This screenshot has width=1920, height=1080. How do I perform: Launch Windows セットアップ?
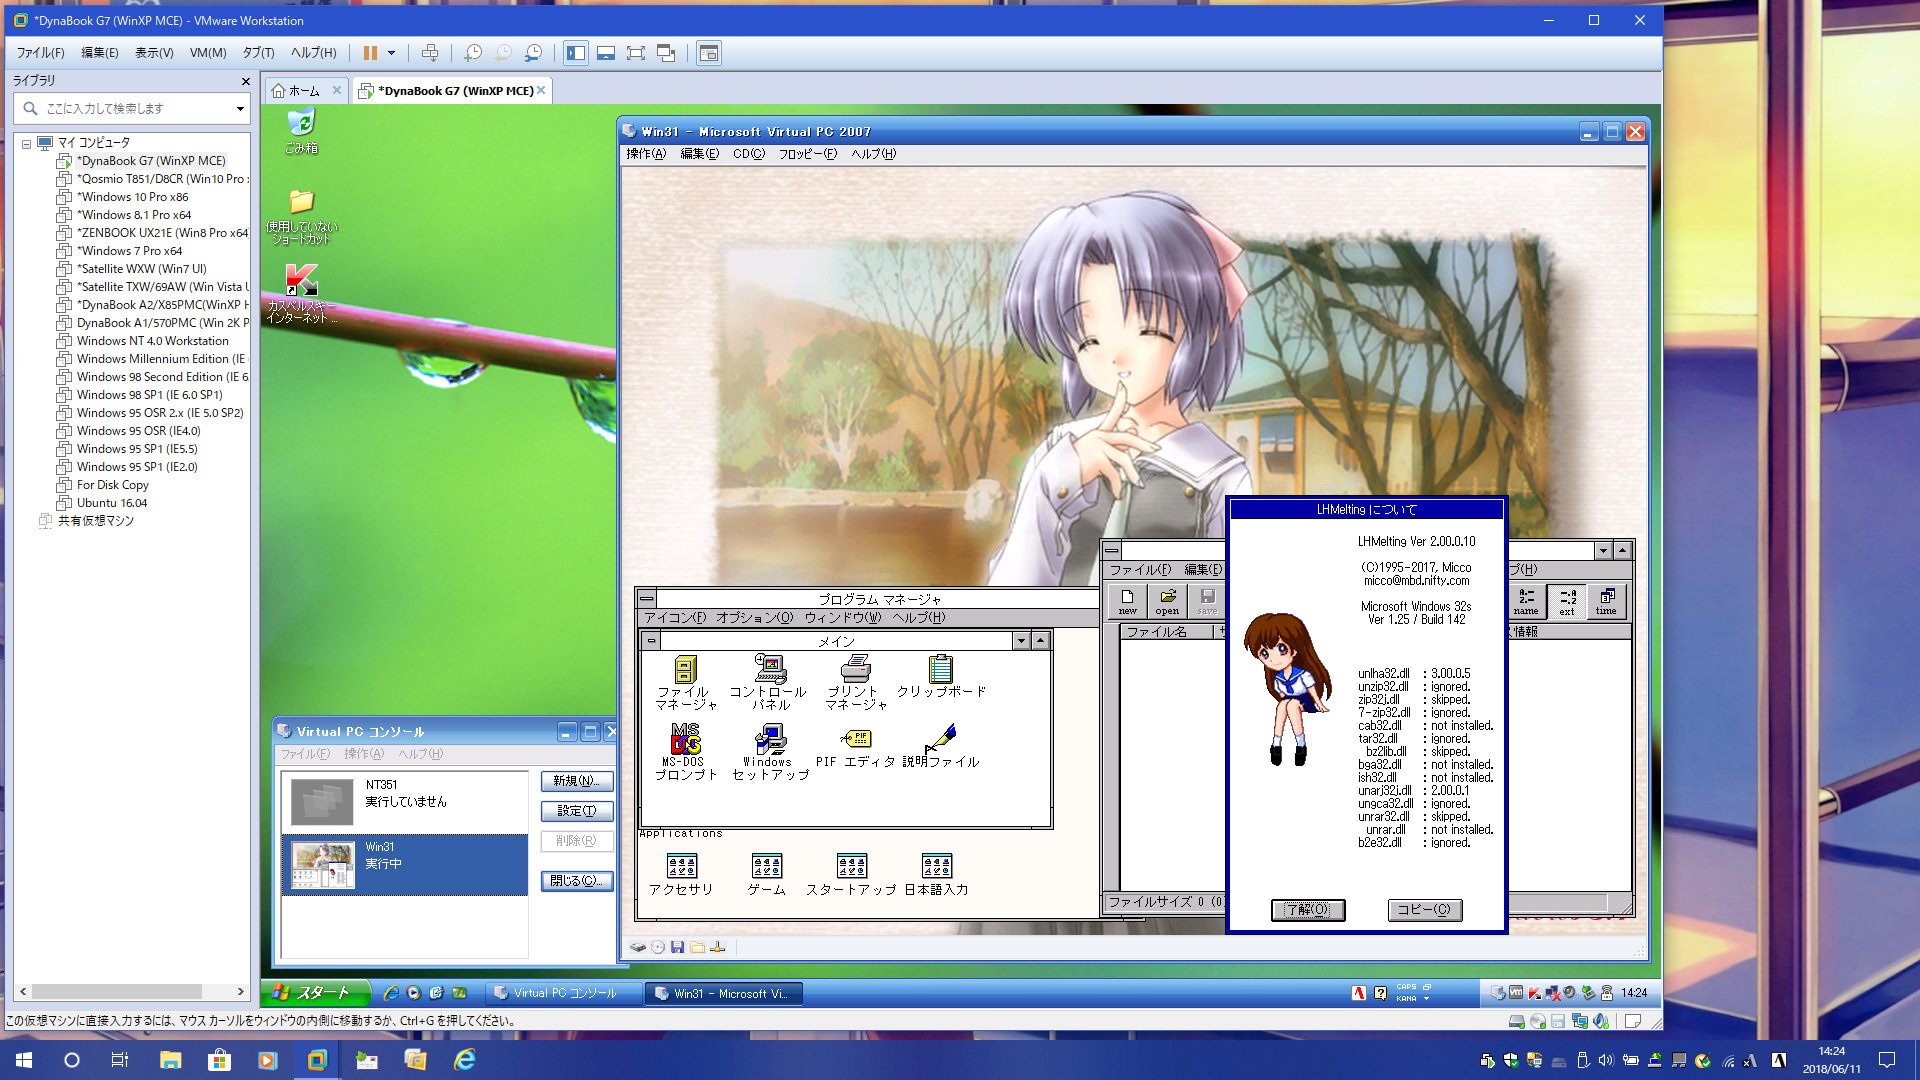click(769, 752)
